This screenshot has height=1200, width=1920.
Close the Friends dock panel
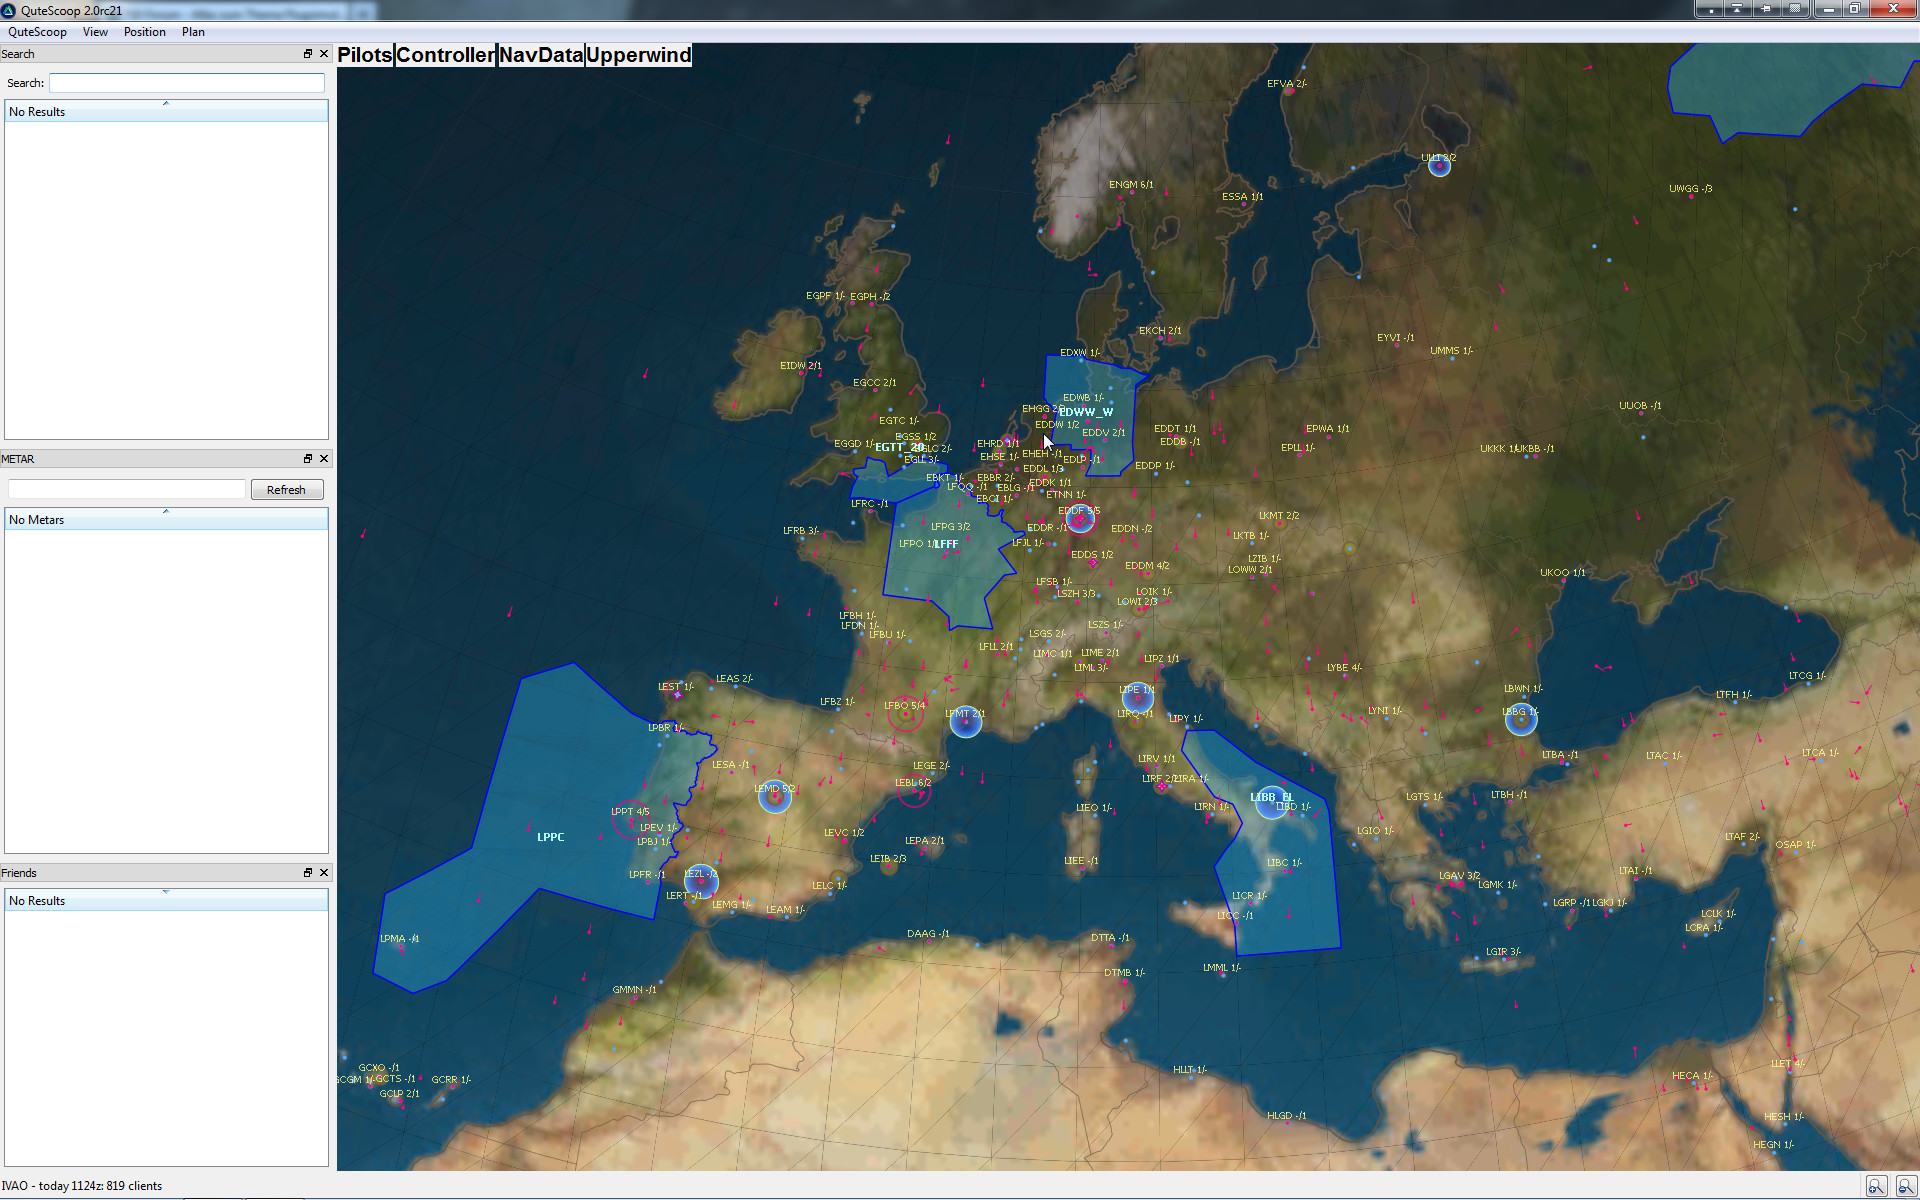tap(324, 873)
